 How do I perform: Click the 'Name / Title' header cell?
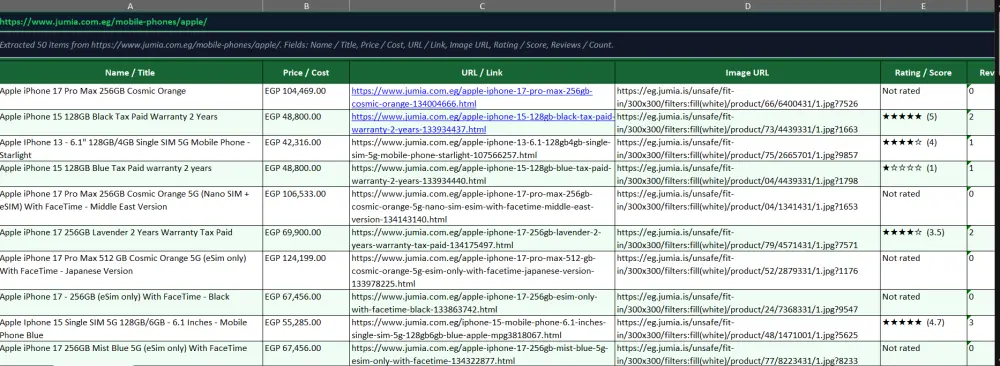(x=131, y=73)
